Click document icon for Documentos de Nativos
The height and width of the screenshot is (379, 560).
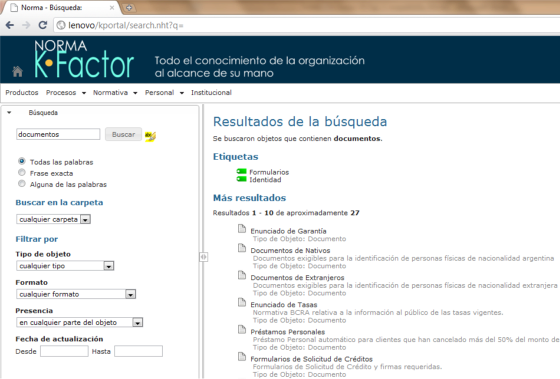pos(242,248)
